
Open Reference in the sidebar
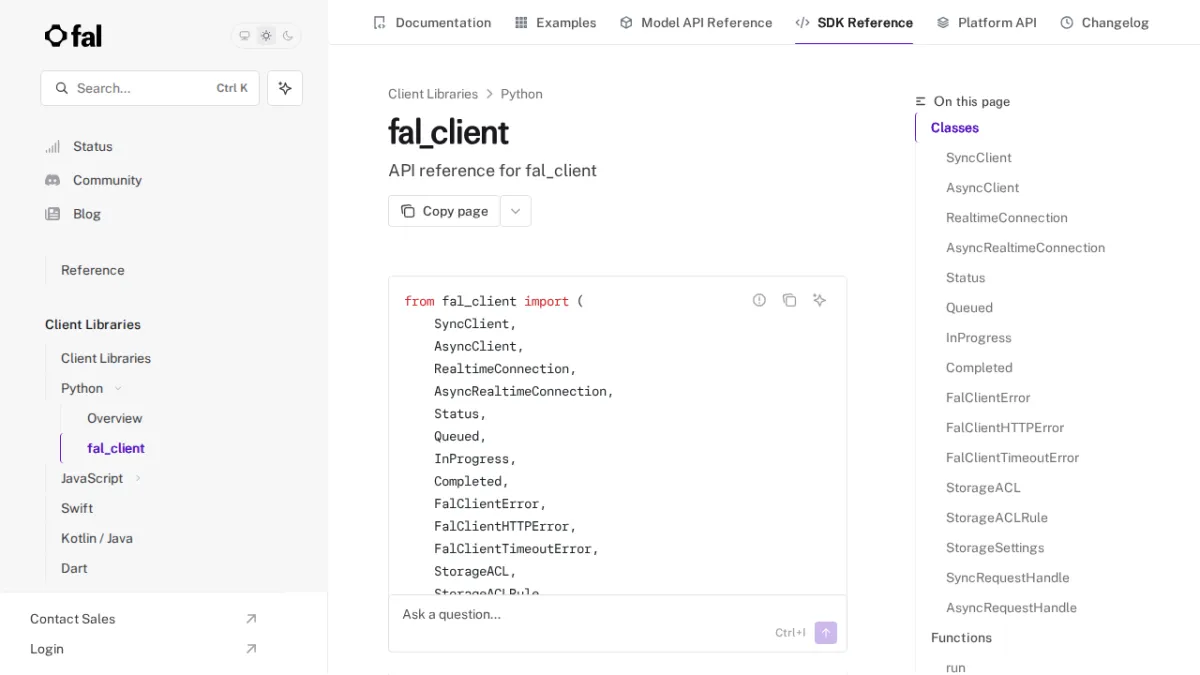coord(93,270)
